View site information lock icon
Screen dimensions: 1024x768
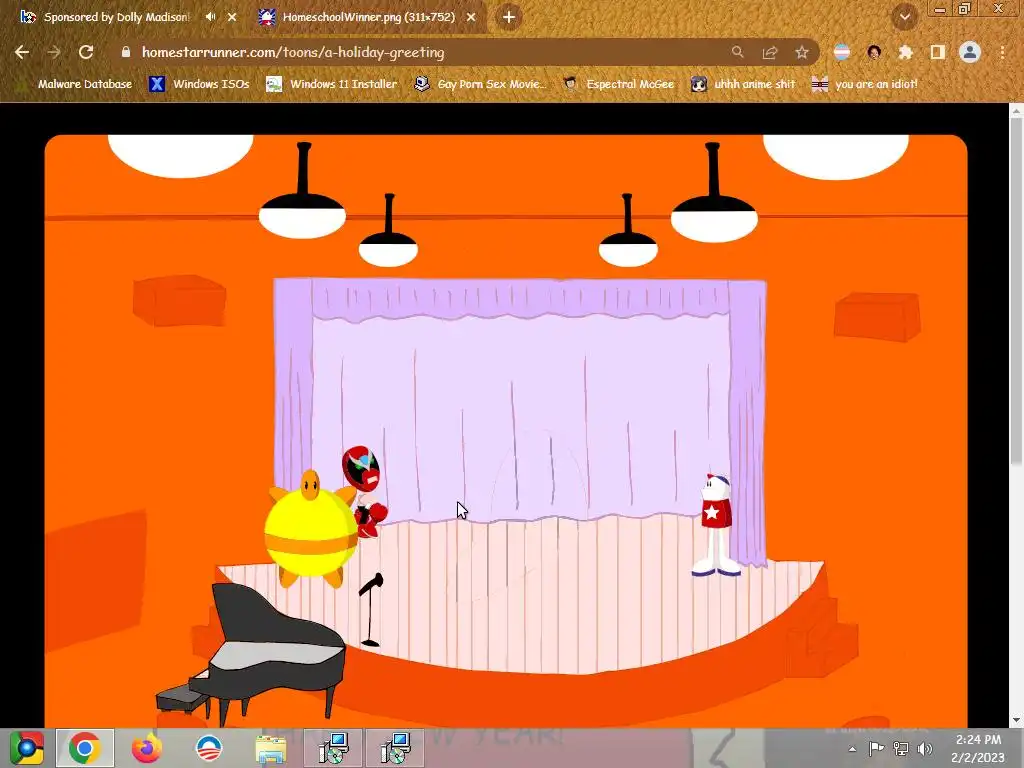point(126,52)
